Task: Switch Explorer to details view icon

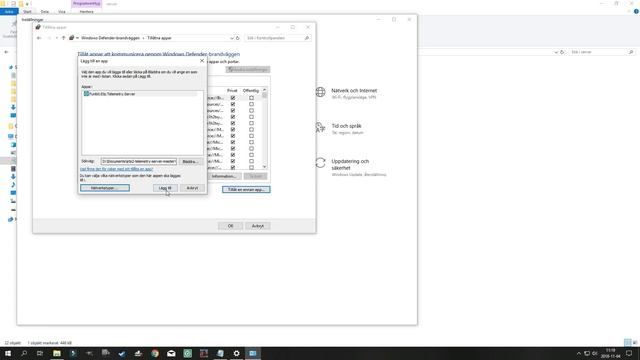Action: [627, 342]
